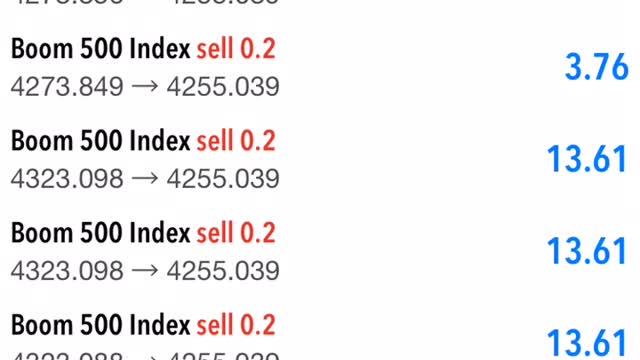The width and height of the screenshot is (640, 360).
Task: Select the sell 0.2 label of the first 13.61 trade
Action: [x=236, y=141]
